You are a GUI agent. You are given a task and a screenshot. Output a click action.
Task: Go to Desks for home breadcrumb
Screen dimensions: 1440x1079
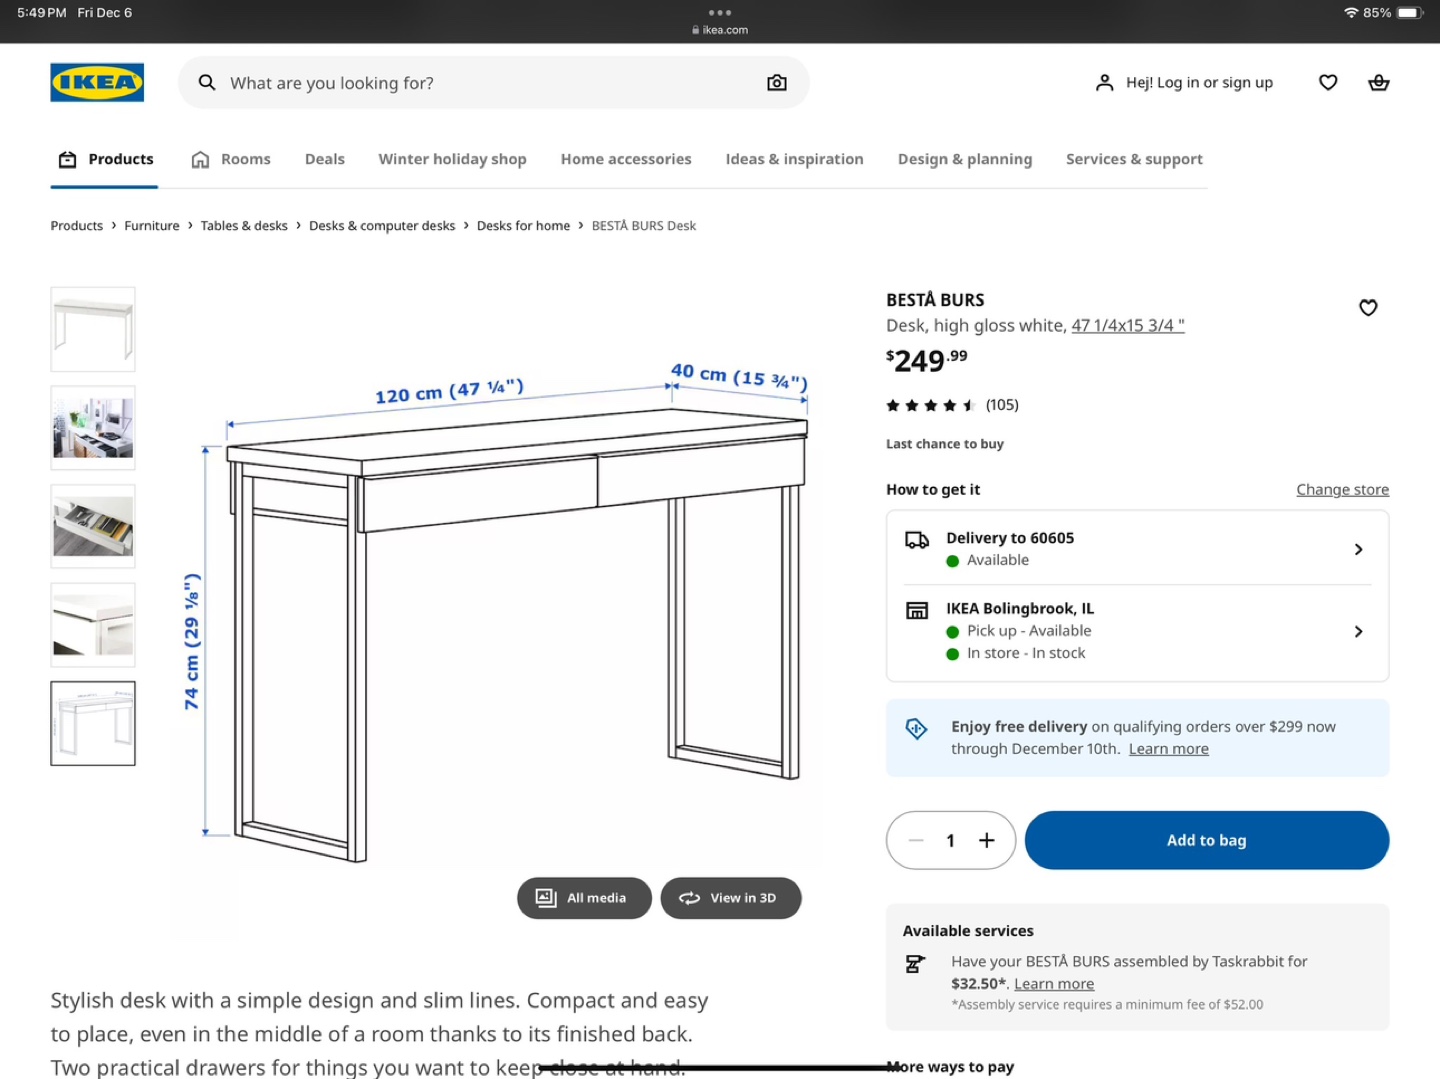[x=523, y=226]
